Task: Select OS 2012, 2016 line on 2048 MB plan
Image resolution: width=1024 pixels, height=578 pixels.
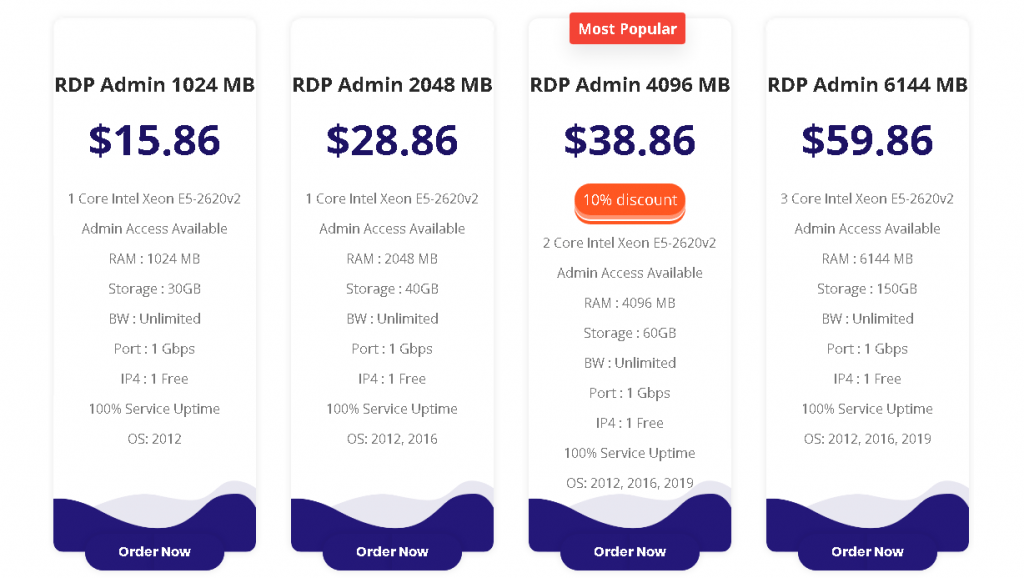Action: 392,438
